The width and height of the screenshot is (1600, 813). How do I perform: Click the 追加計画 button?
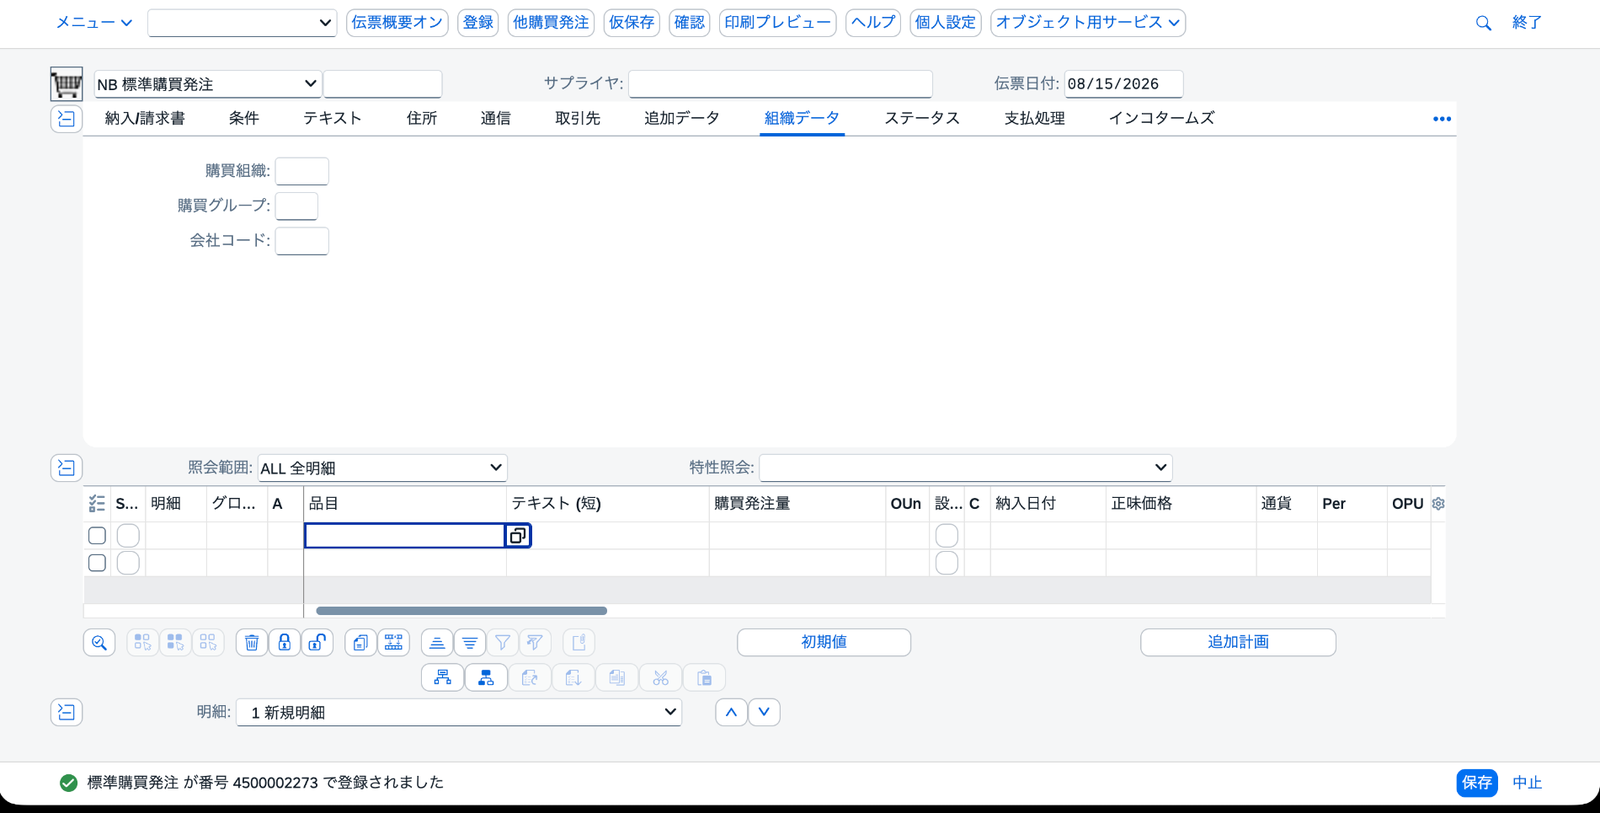coord(1238,642)
